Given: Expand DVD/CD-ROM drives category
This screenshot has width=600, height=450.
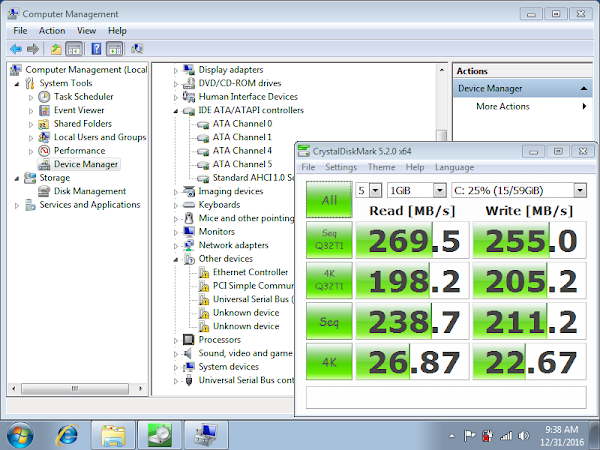Looking at the screenshot, I should coord(176,84).
